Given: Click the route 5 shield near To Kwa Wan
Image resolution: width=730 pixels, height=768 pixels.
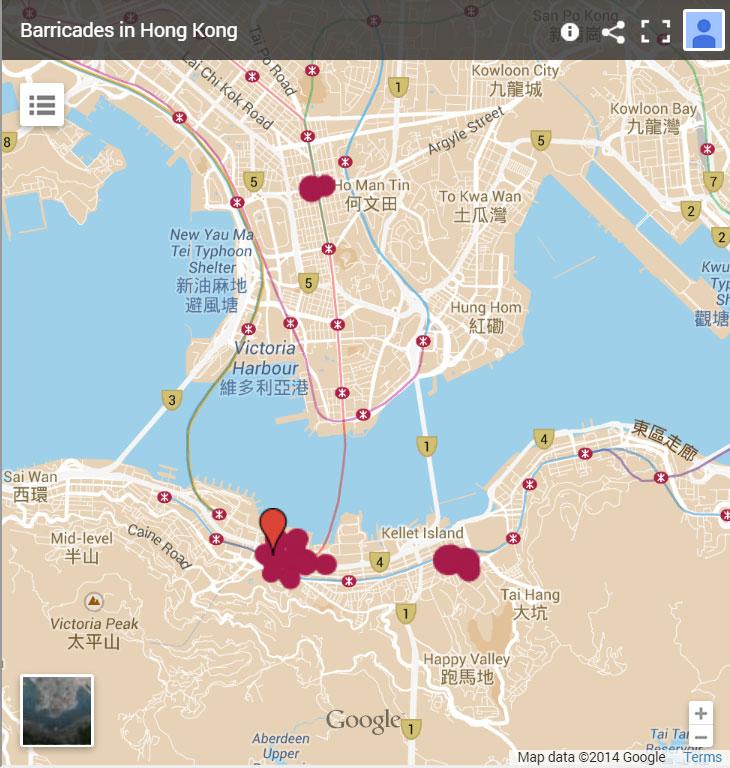Looking at the screenshot, I should click(540, 141).
